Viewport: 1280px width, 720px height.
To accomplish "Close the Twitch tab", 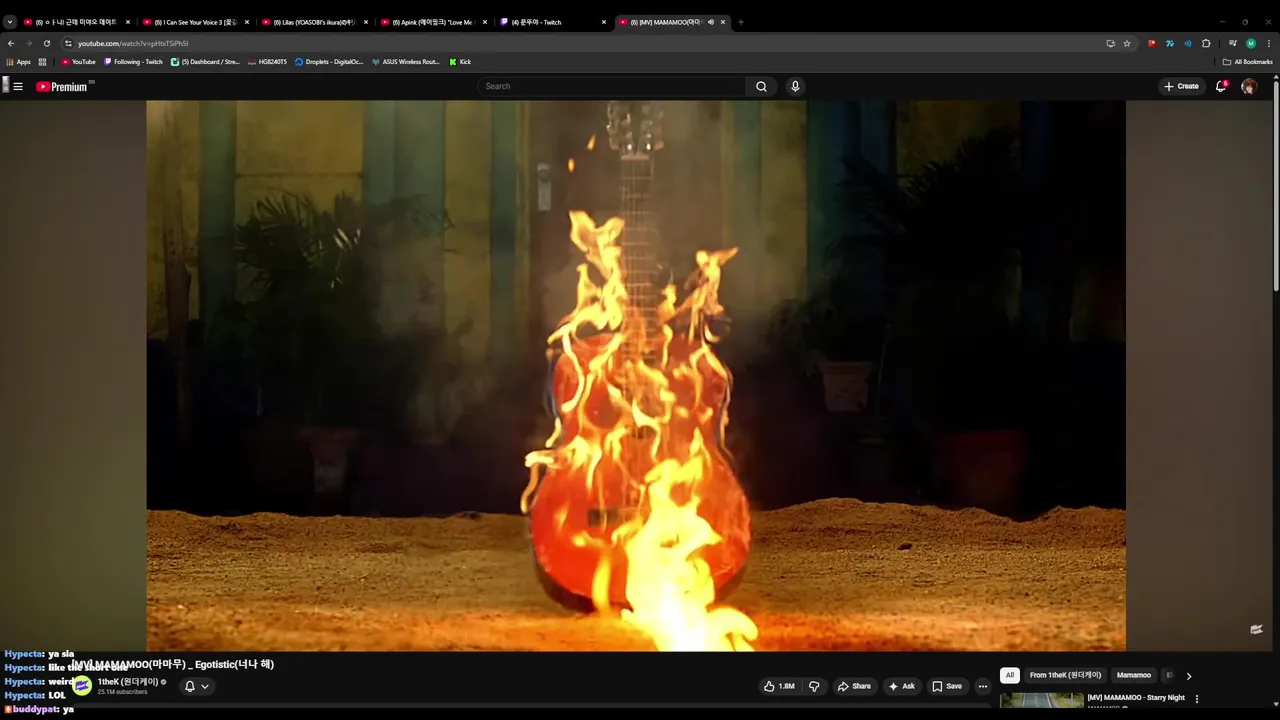I will pyautogui.click(x=604, y=22).
